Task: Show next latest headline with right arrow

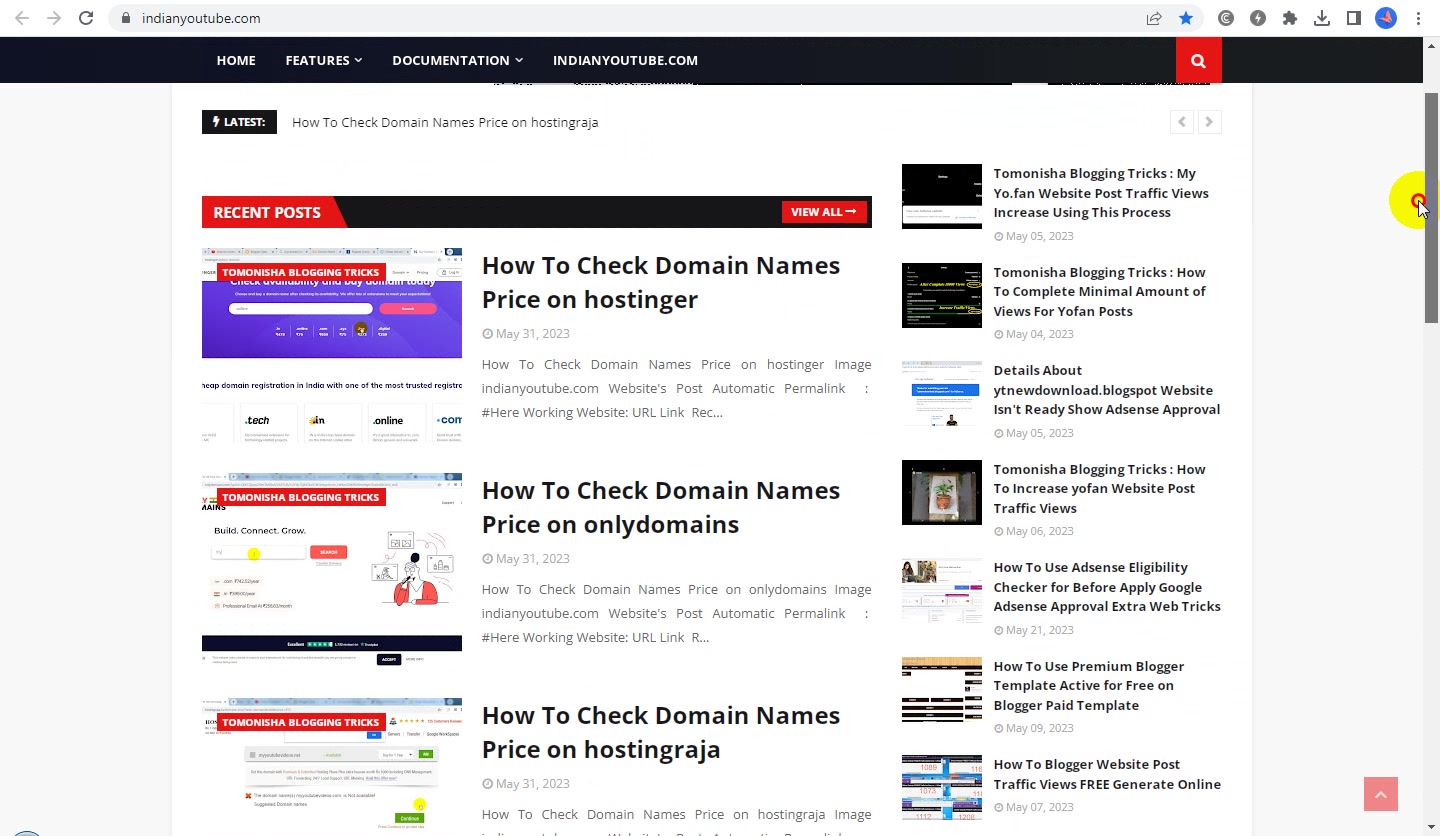Action: (x=1209, y=122)
